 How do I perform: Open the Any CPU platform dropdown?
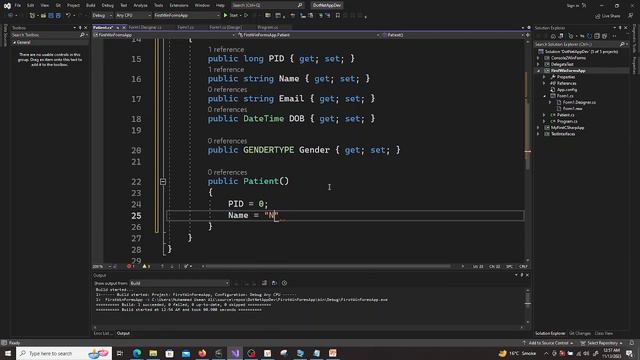(133, 16)
